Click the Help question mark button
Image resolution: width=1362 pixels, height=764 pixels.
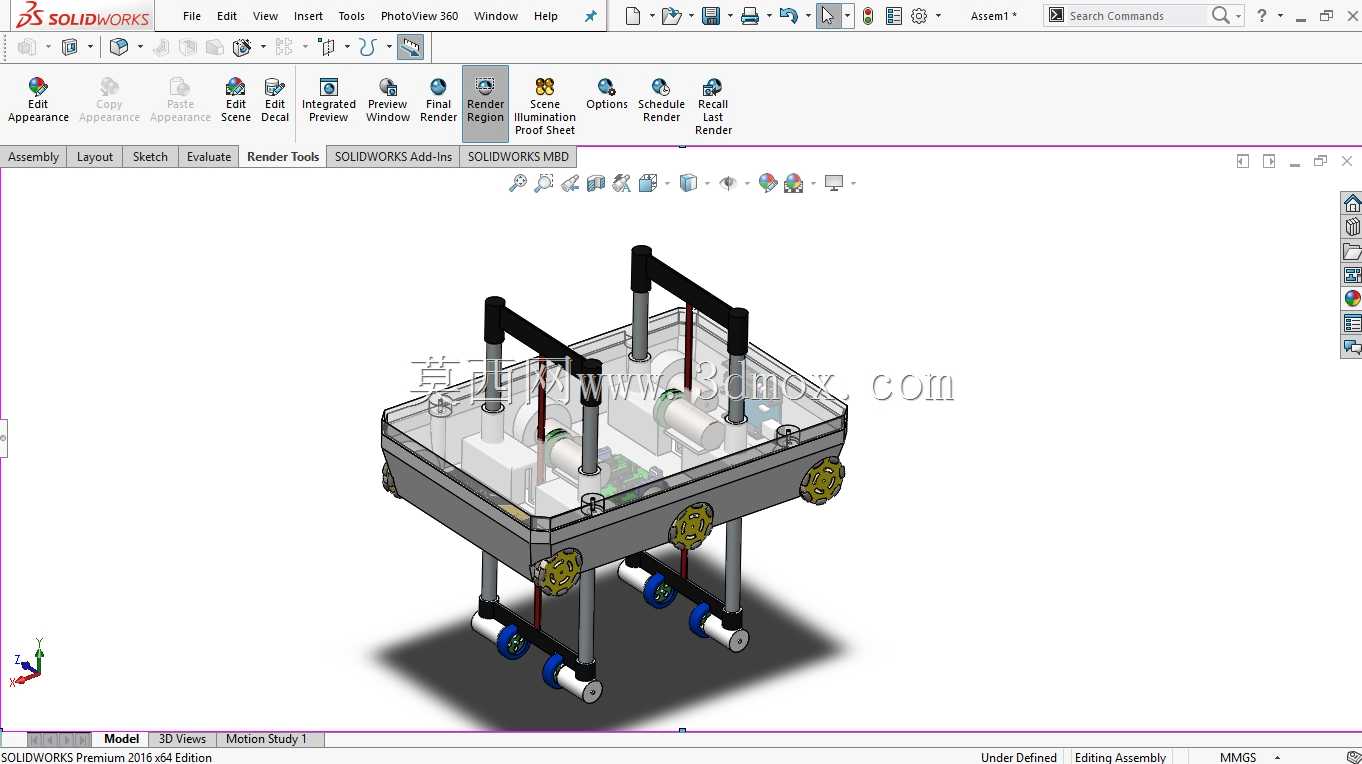pyautogui.click(x=1262, y=16)
